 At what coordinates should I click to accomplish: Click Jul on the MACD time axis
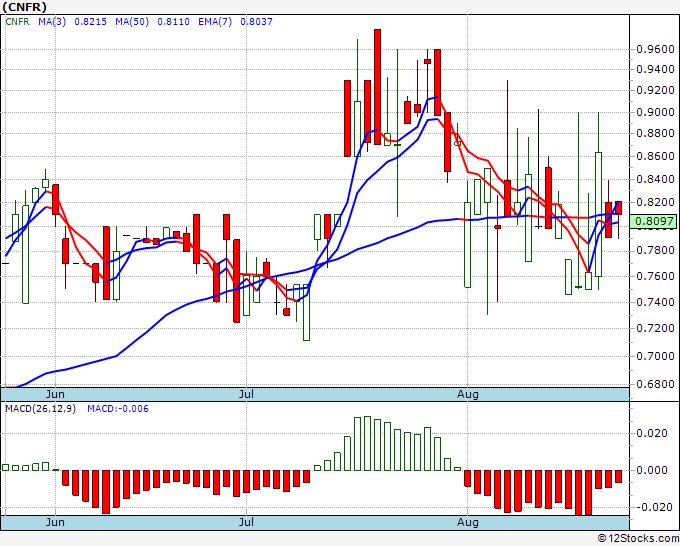[x=246, y=522]
